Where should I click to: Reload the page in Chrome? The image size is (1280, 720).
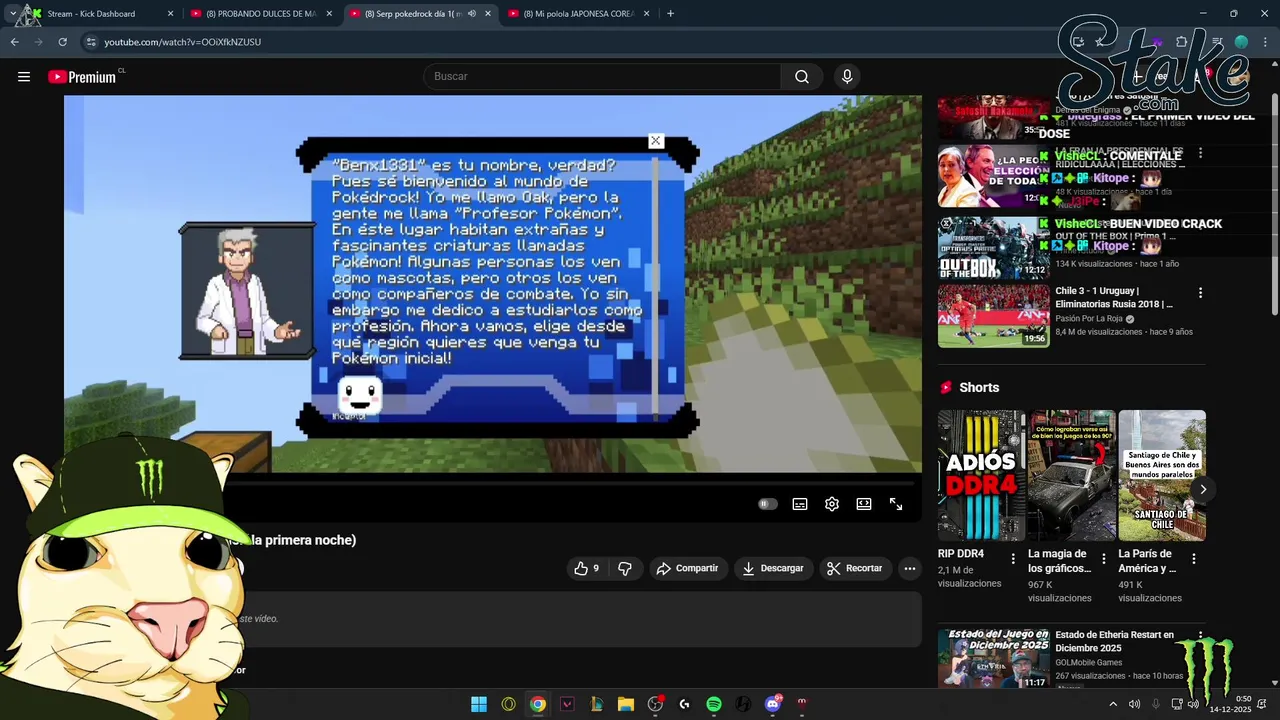point(62,42)
